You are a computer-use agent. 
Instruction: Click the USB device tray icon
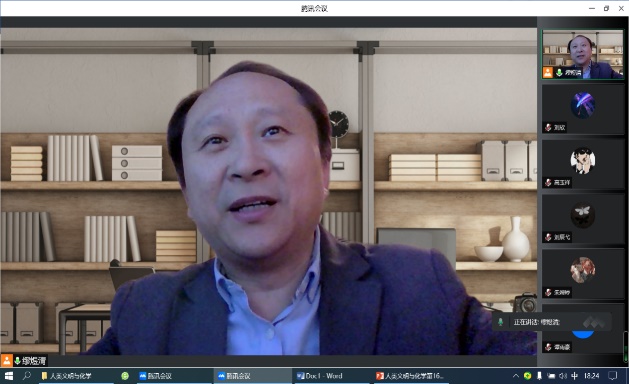540,376
